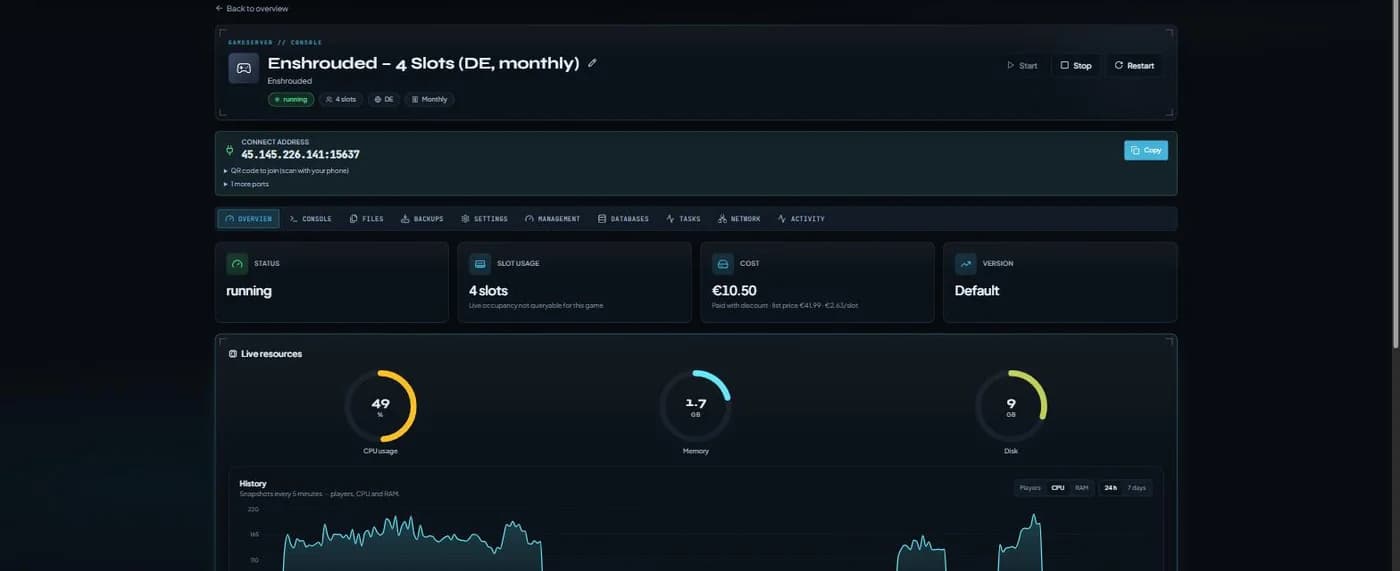Switch to the Activity tab

[x=802, y=219]
